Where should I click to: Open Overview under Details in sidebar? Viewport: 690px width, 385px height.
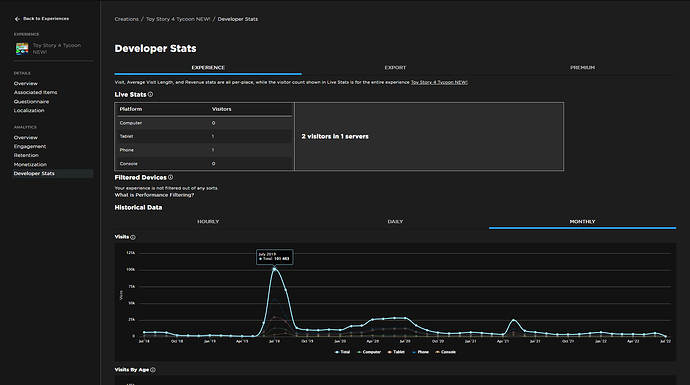point(26,84)
